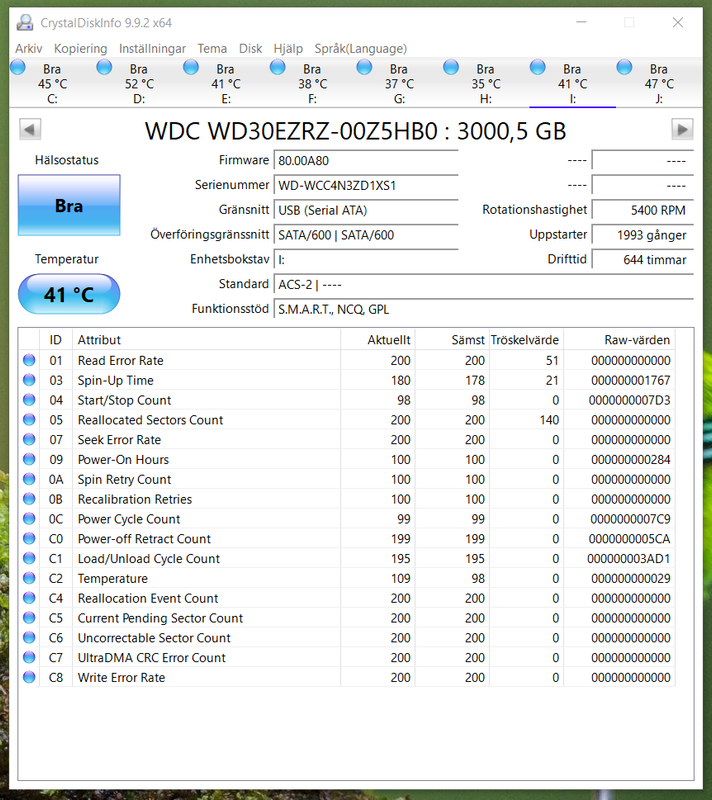Click status dot of Recalibration Retries

click(29, 499)
